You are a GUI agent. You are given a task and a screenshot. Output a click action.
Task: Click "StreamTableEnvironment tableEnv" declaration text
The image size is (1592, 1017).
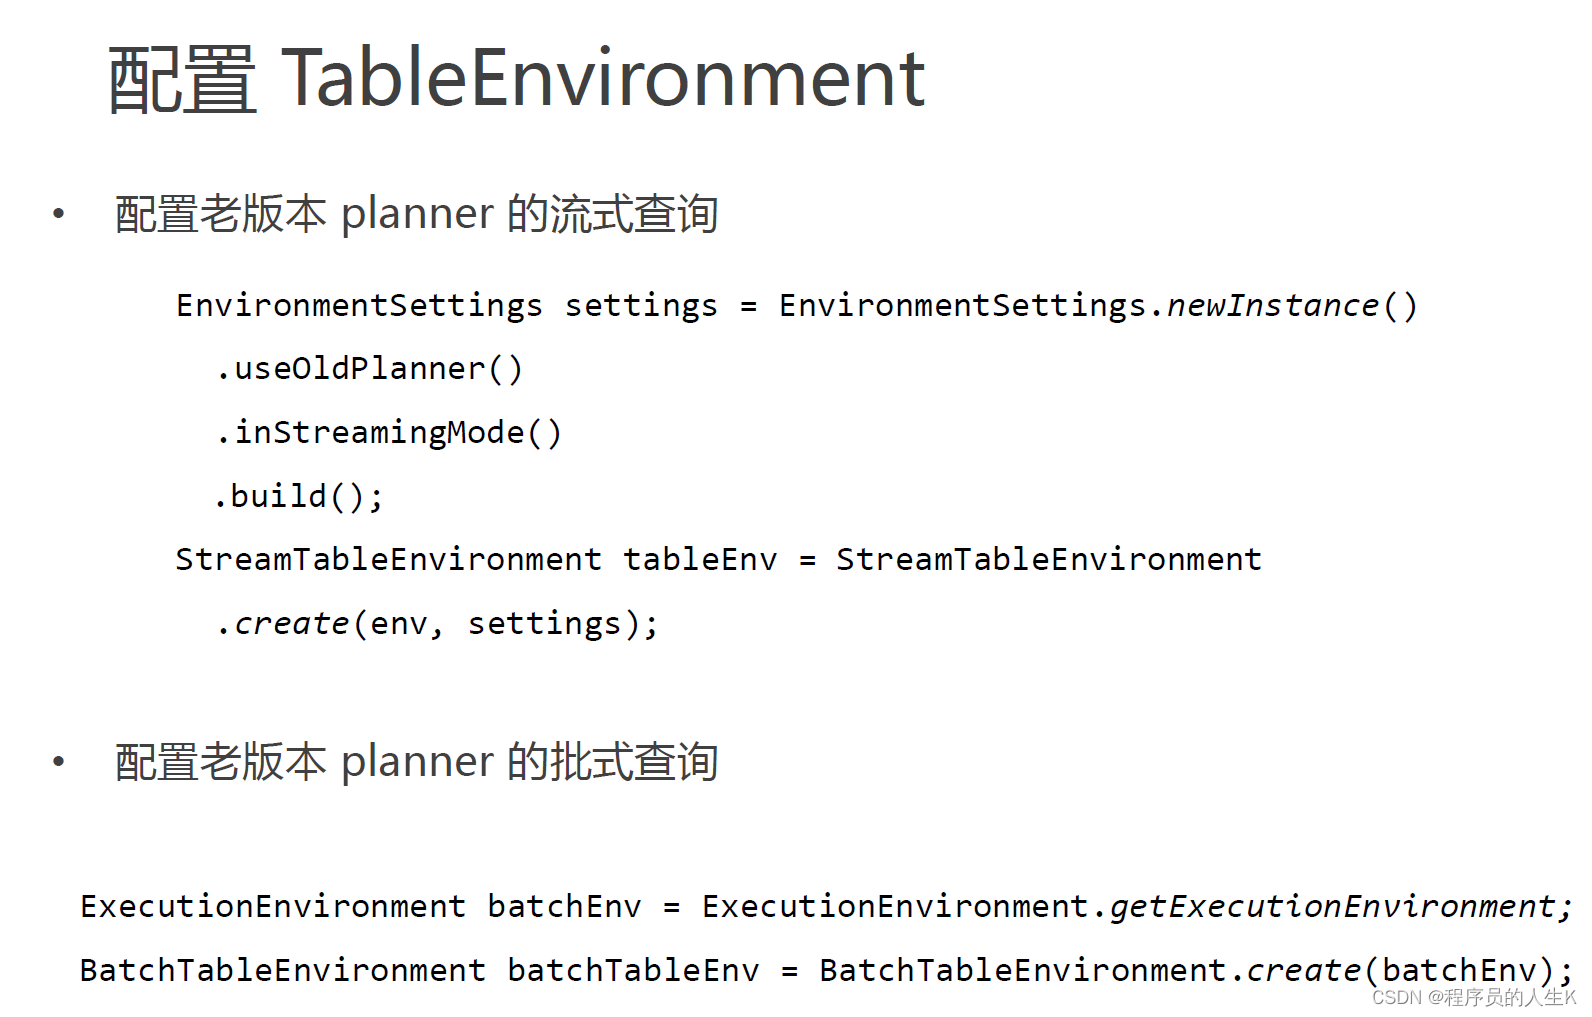click(x=476, y=559)
